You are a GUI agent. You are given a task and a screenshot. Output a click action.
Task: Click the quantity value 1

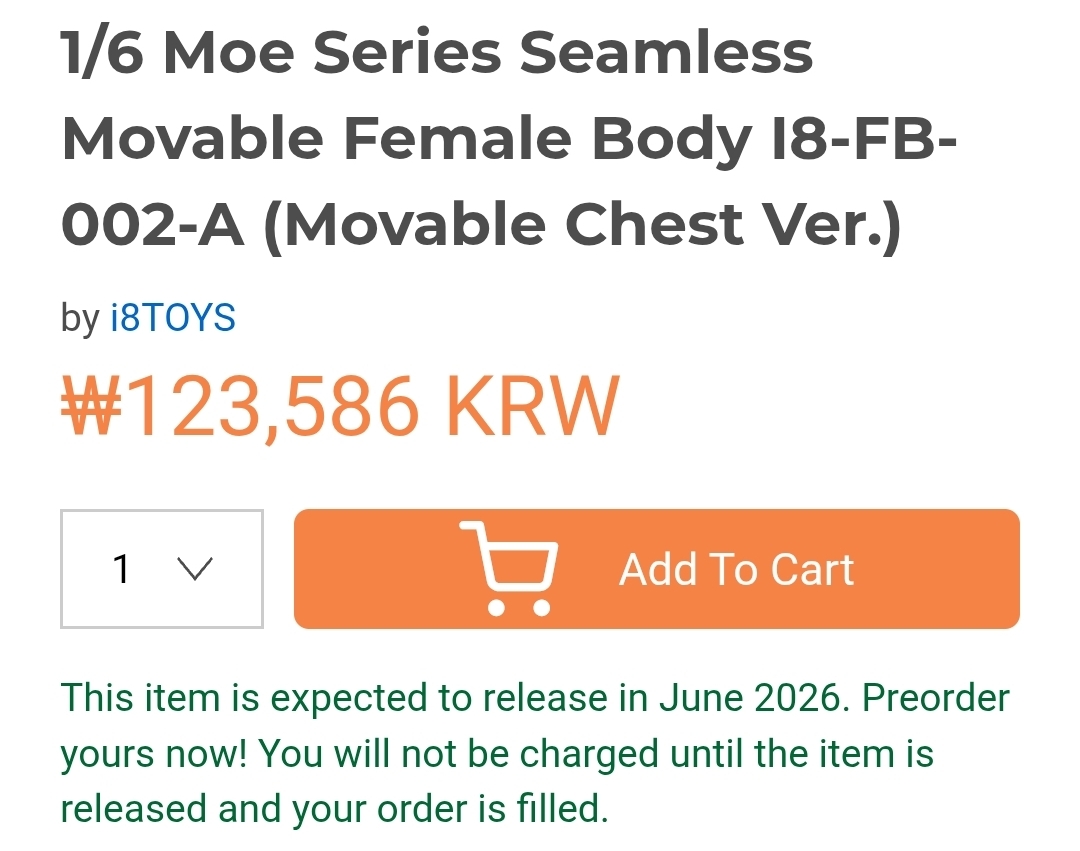click(x=122, y=569)
